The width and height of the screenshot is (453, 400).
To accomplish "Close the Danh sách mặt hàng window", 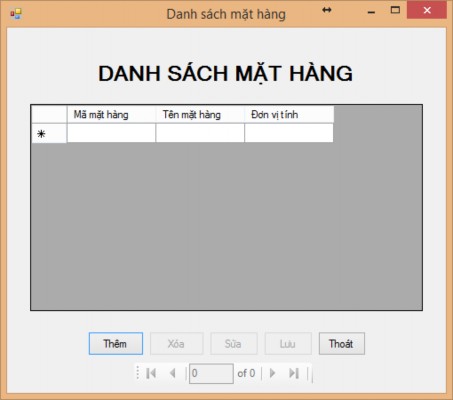I will pyautogui.click(x=427, y=10).
